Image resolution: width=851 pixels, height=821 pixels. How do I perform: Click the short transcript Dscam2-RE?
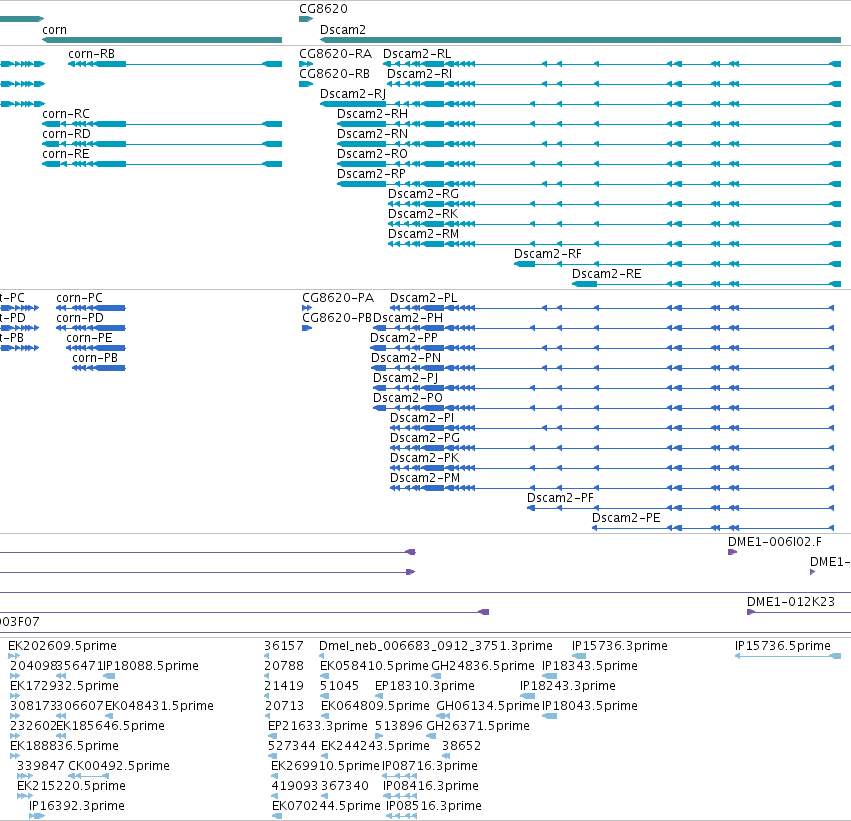(x=606, y=275)
